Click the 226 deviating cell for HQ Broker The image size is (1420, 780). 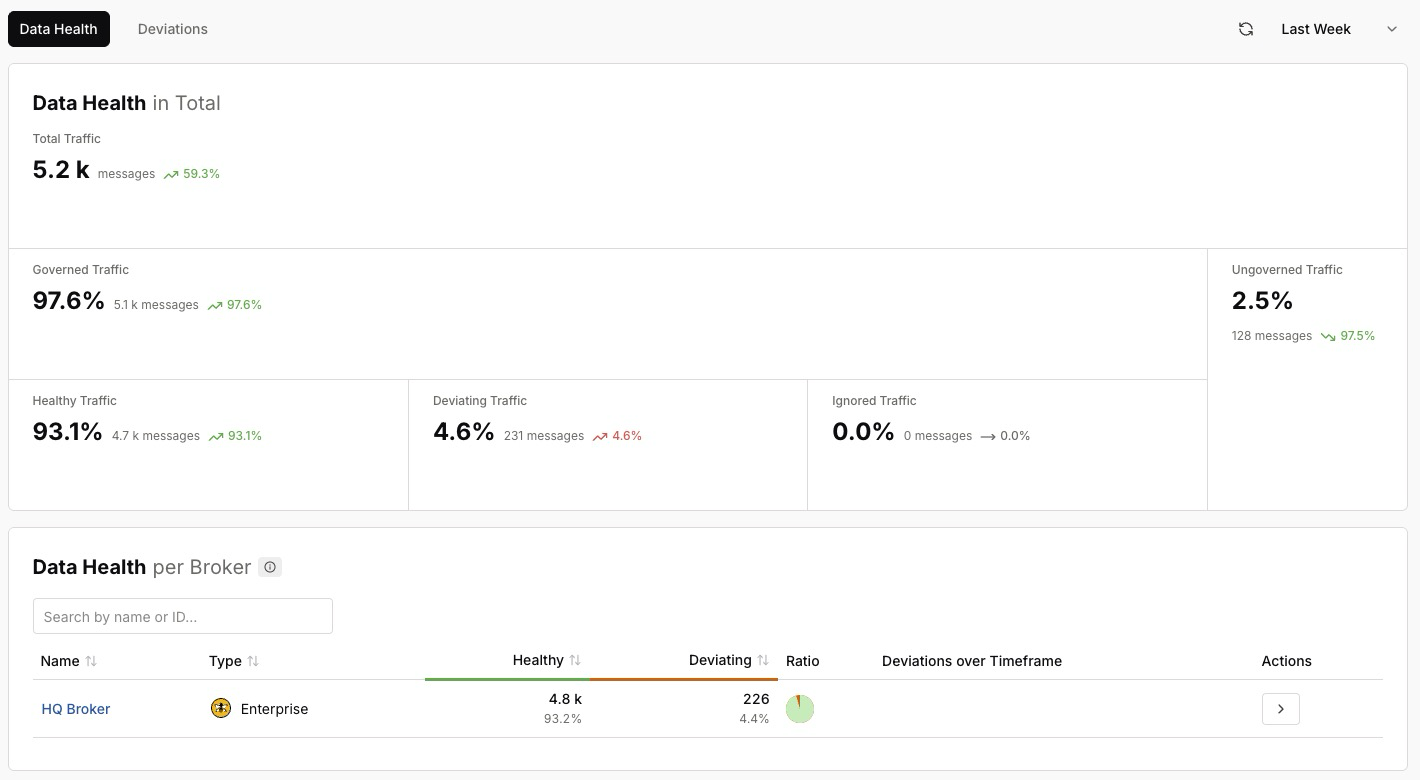(x=756, y=699)
